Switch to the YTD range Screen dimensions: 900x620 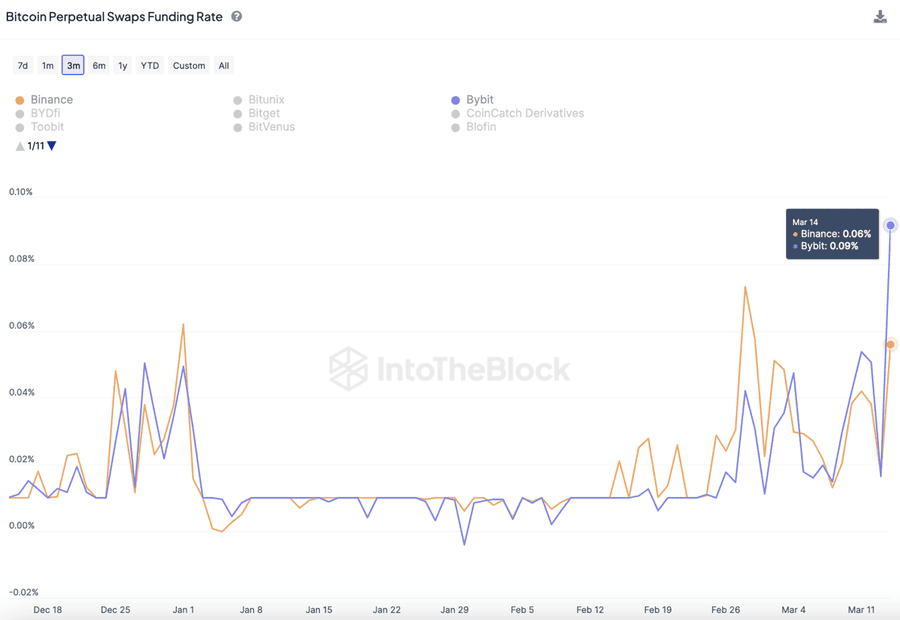click(149, 66)
